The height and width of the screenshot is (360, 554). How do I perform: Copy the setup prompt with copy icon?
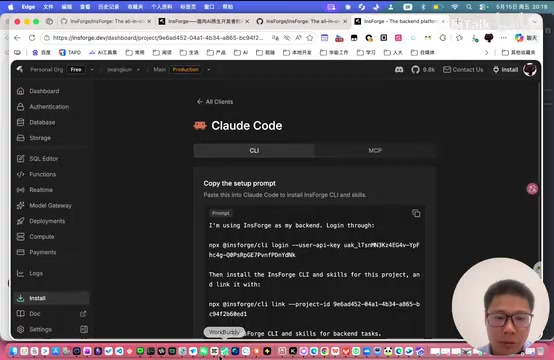[x=416, y=213]
